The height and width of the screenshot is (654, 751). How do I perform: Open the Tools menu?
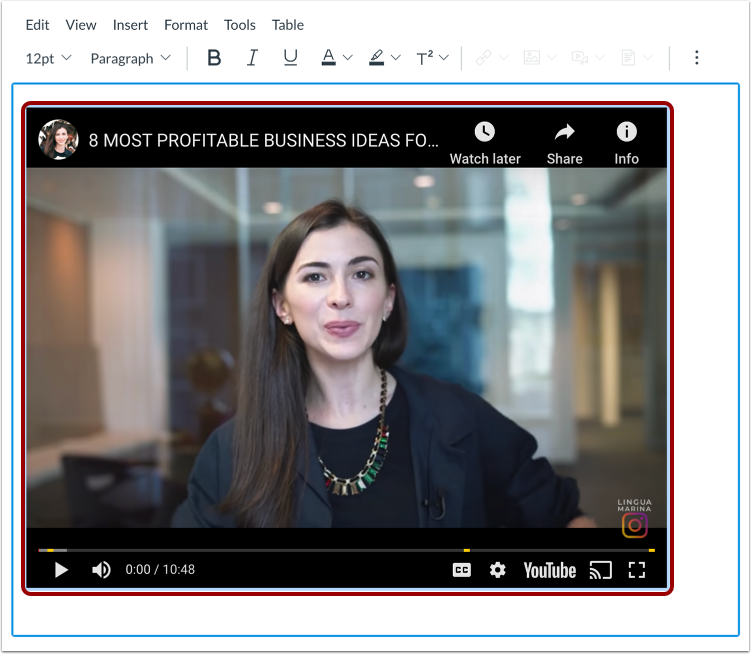tap(240, 25)
